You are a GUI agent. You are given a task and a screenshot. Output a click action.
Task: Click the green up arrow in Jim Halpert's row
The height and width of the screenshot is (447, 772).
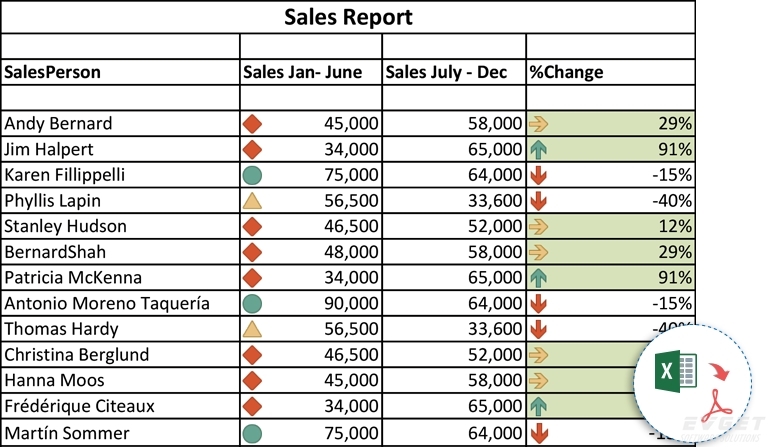tap(540, 150)
